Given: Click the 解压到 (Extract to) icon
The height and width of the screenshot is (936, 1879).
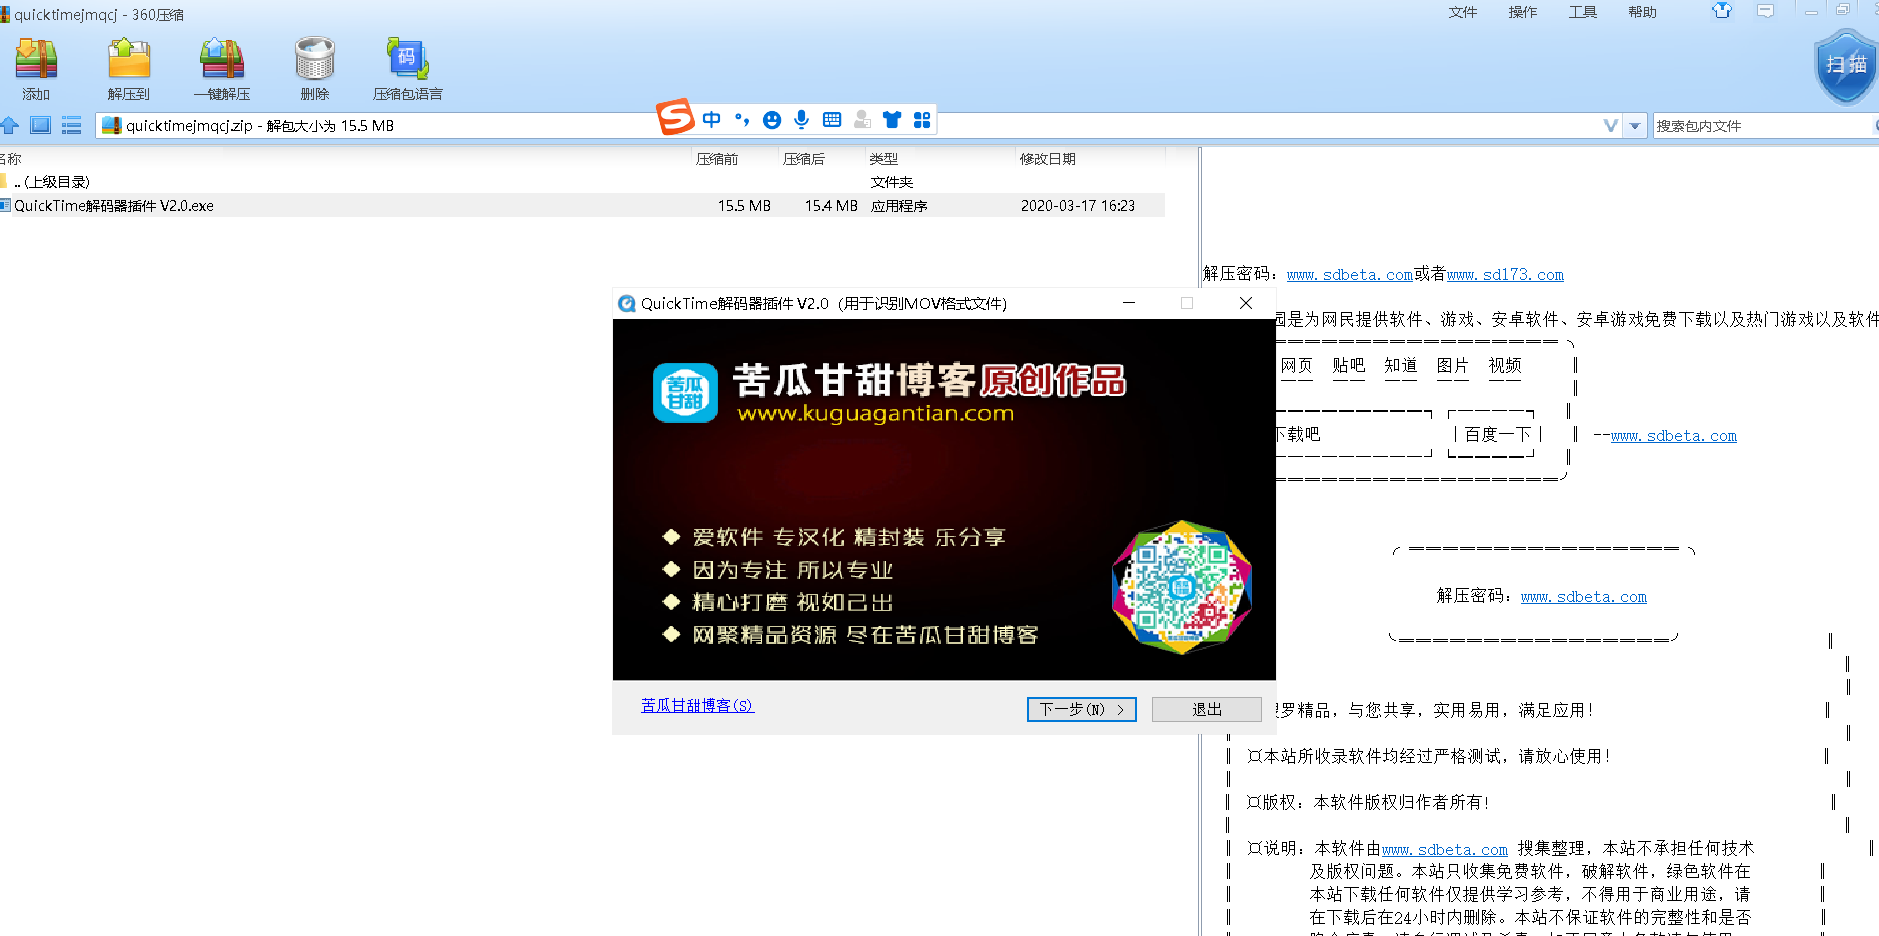Looking at the screenshot, I should 128,59.
